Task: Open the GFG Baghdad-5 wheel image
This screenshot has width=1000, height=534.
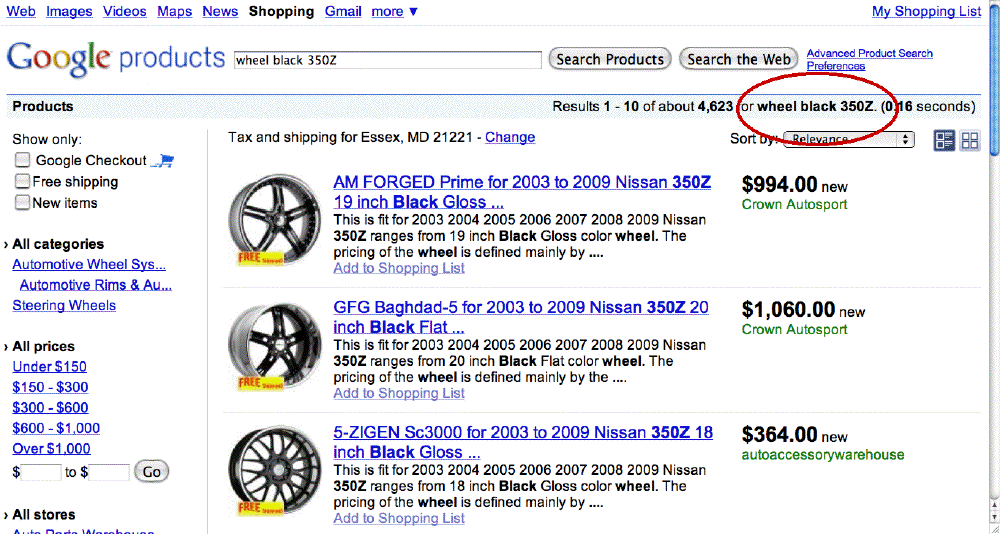Action: 276,346
